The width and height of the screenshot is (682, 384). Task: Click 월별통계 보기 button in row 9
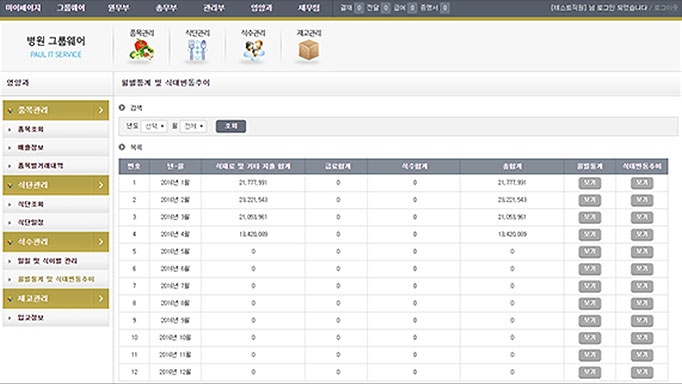(590, 321)
